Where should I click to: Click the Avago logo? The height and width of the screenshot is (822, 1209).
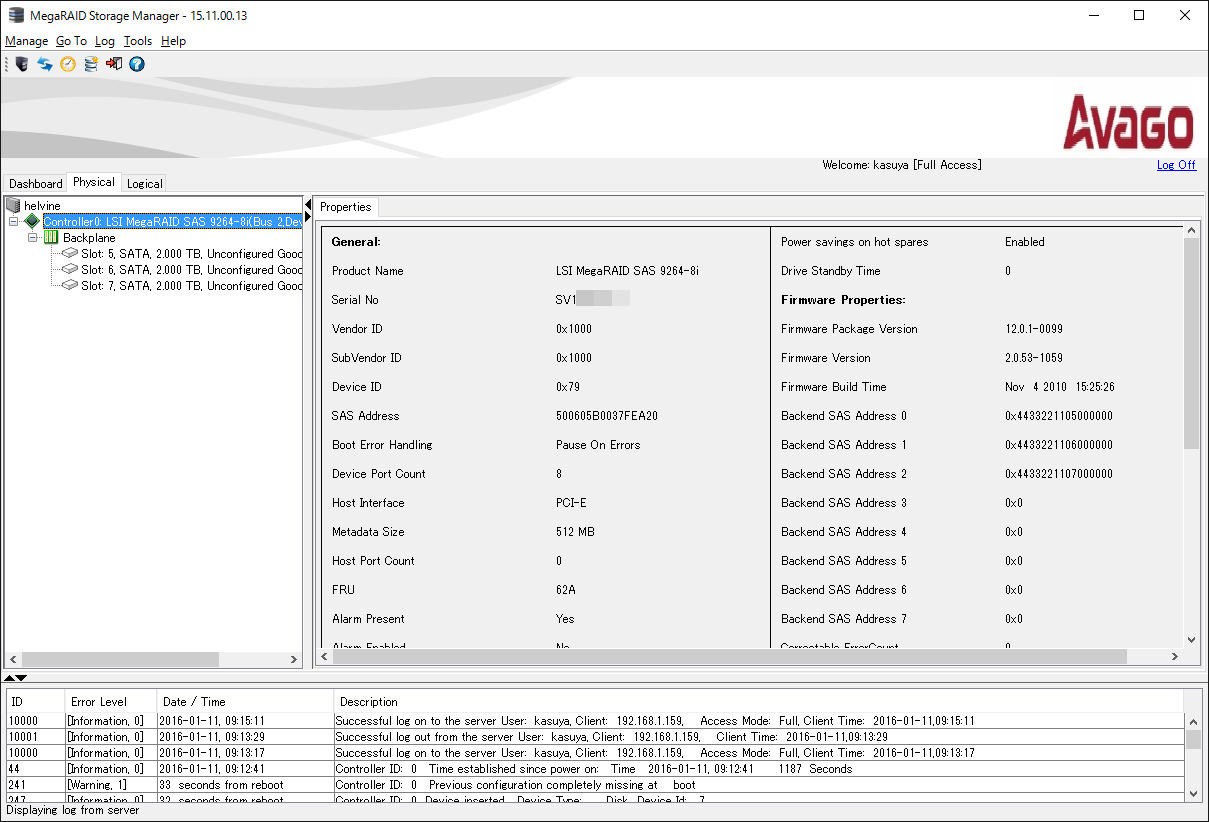pos(1128,122)
